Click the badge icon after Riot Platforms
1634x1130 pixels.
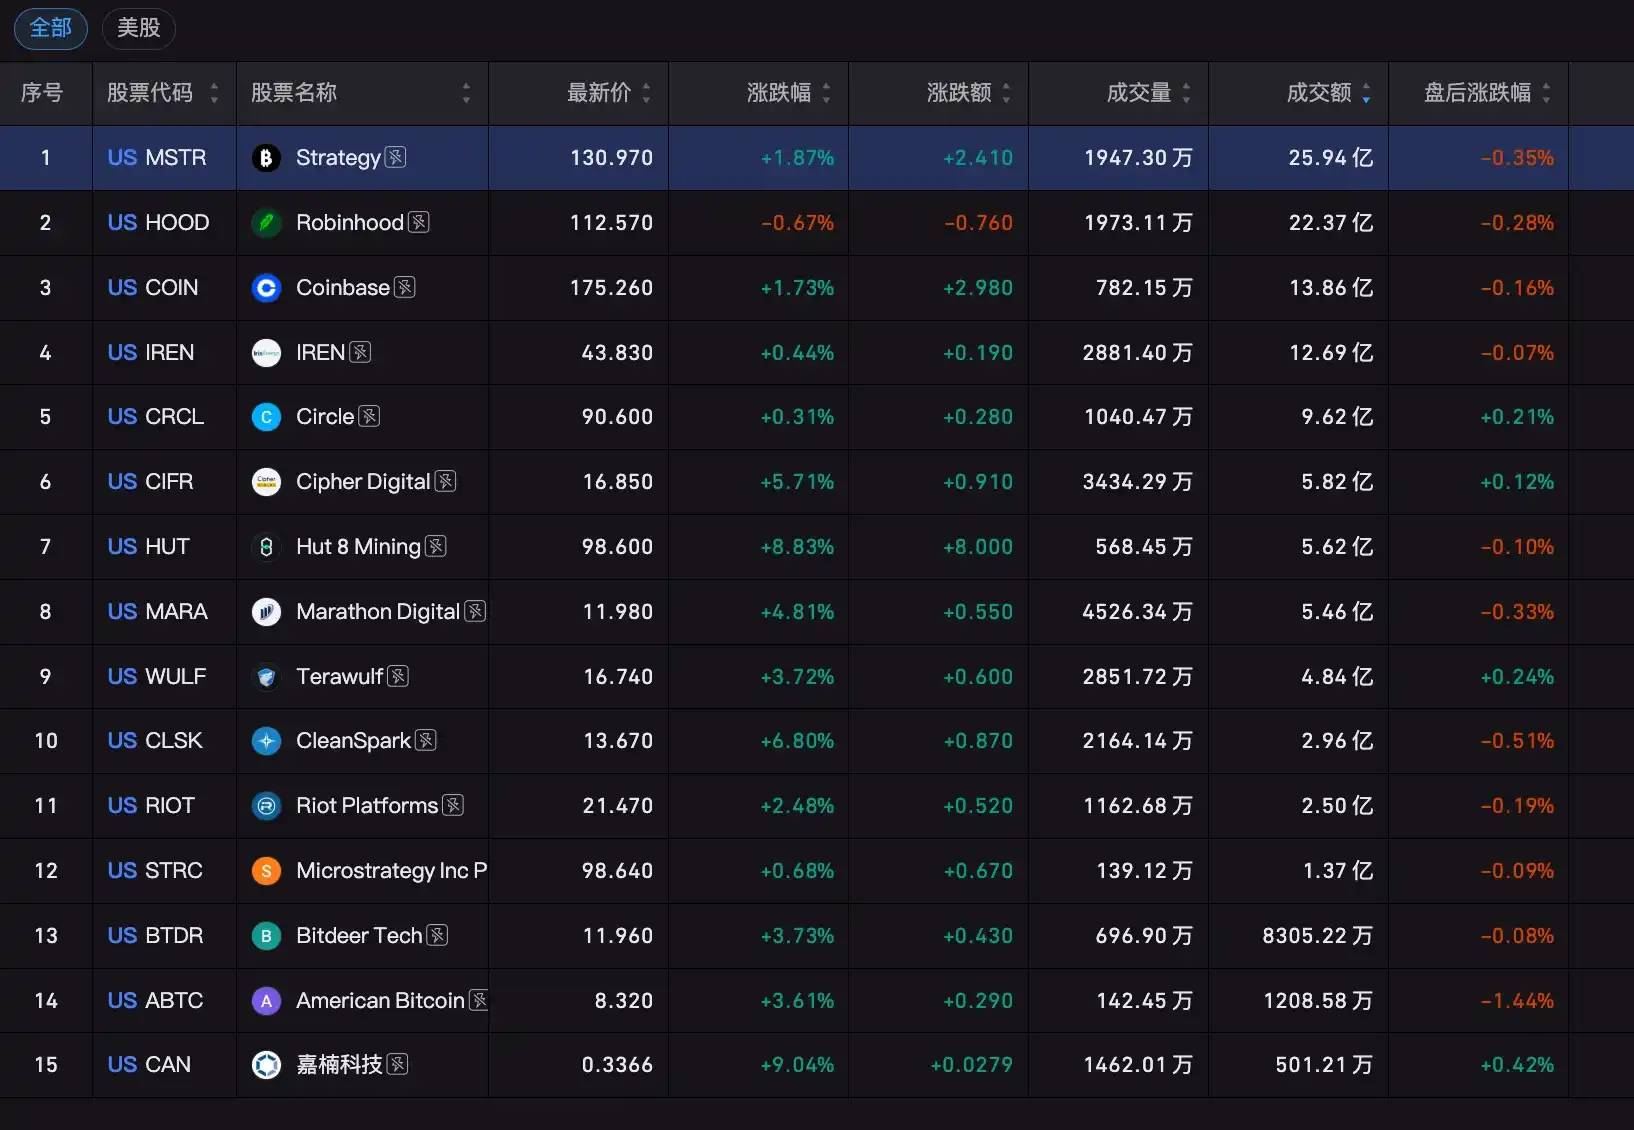point(453,805)
